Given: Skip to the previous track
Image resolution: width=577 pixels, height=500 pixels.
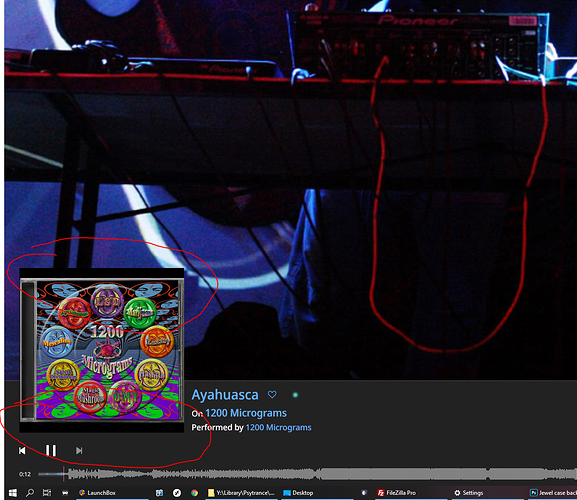Looking at the screenshot, I should click(22, 450).
